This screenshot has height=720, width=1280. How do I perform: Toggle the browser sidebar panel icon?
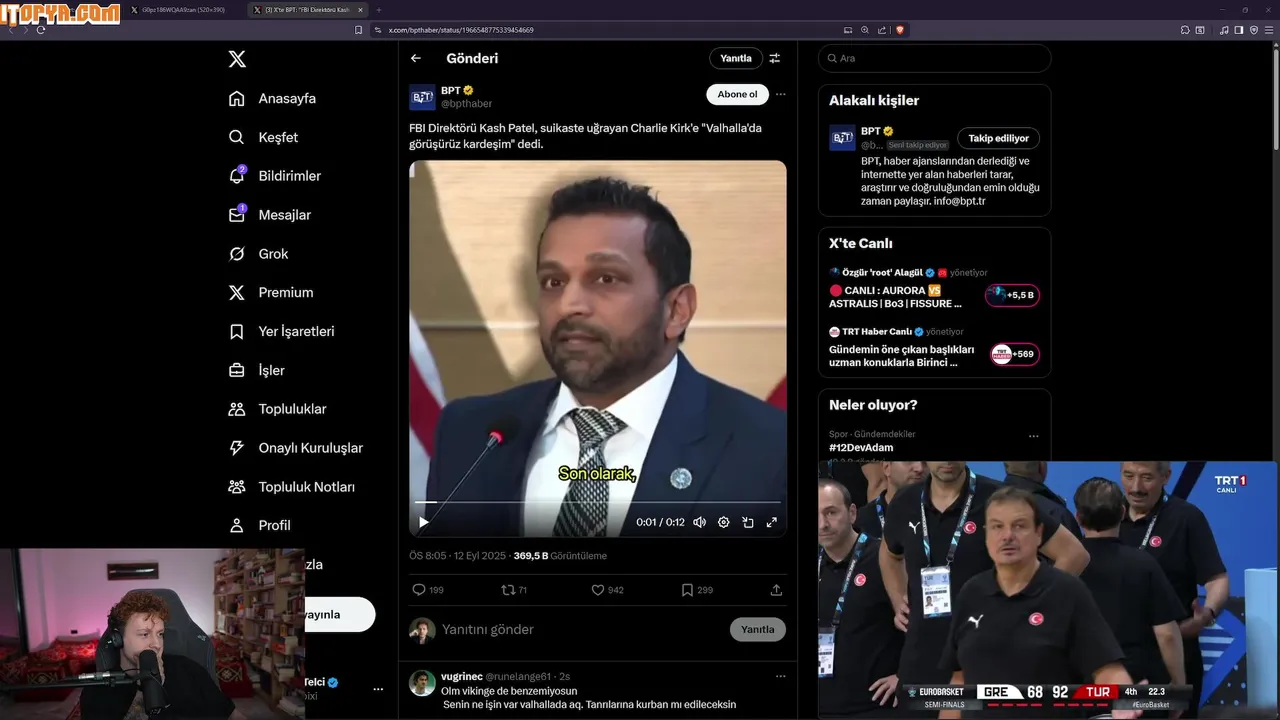click(1239, 30)
